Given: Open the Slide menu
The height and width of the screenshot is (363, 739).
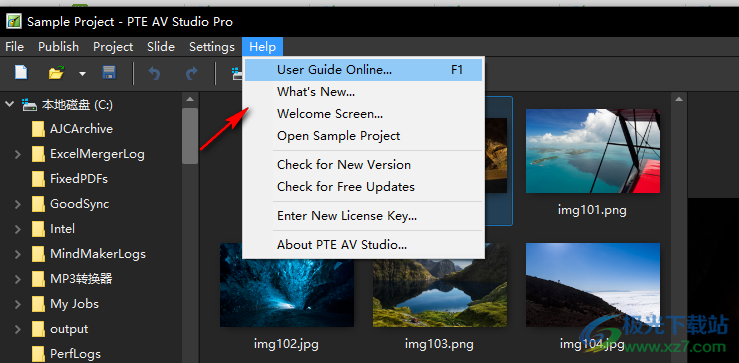Looking at the screenshot, I should pos(161,47).
